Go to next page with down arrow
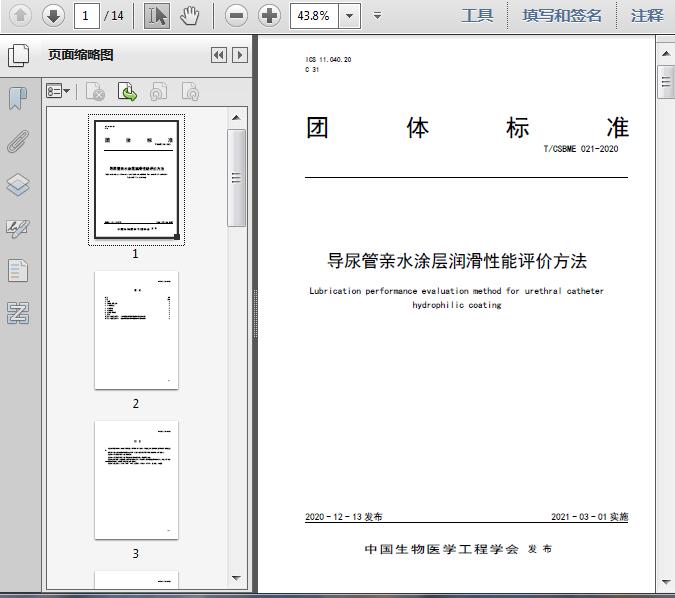Screen dimensions: 675x598 (x=53, y=16)
